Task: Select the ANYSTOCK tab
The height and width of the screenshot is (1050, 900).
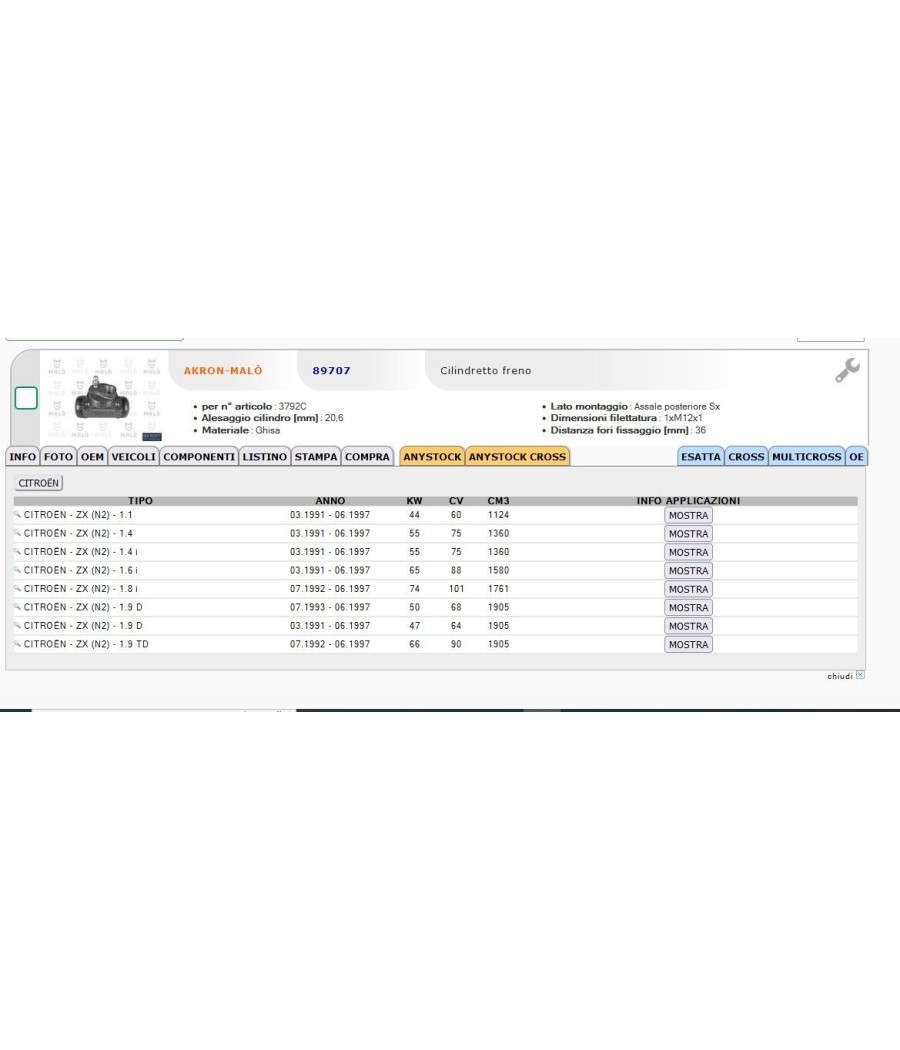Action: 432,457
